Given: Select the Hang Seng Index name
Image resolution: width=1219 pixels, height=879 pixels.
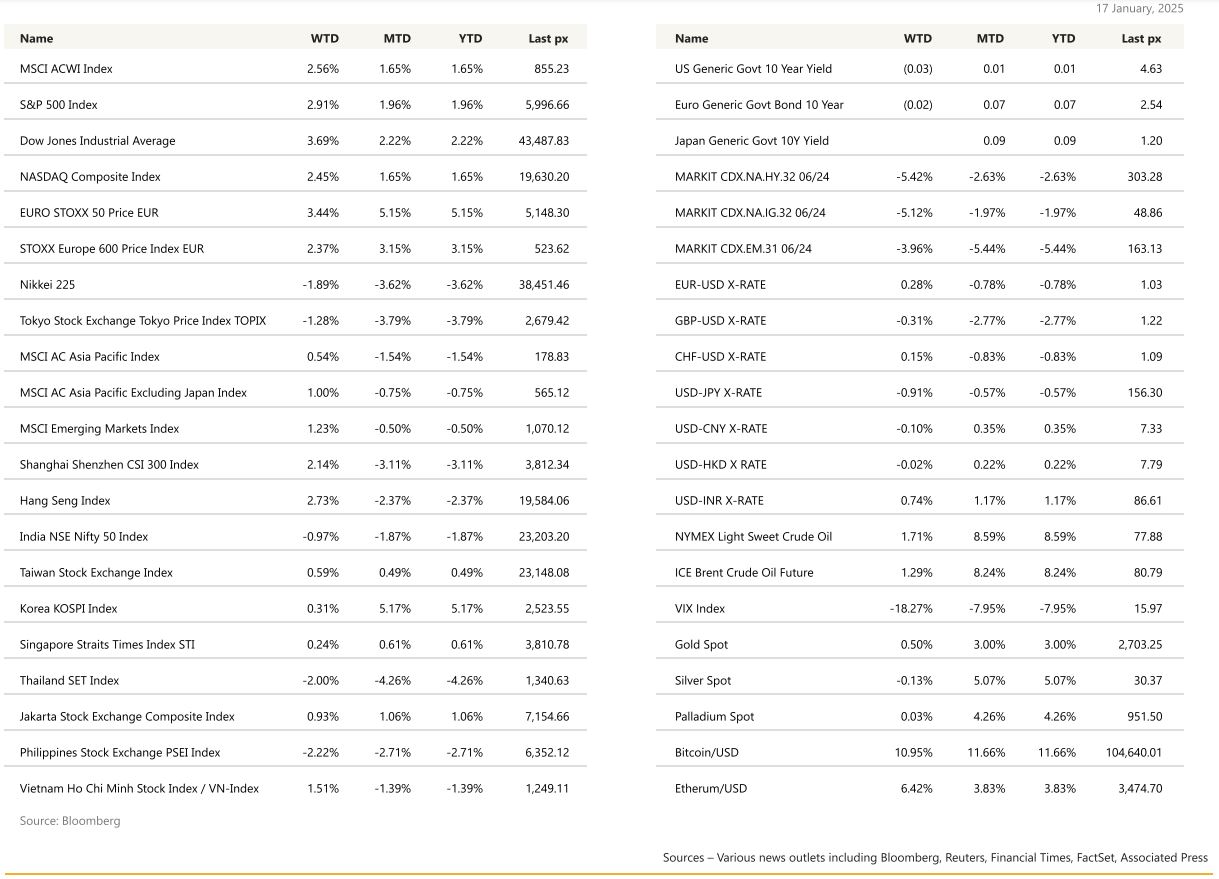Looking at the screenshot, I should pyautogui.click(x=65, y=501).
